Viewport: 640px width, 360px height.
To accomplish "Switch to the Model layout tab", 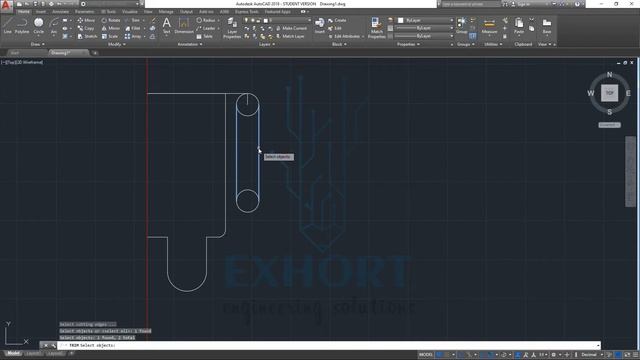I will (x=13, y=353).
